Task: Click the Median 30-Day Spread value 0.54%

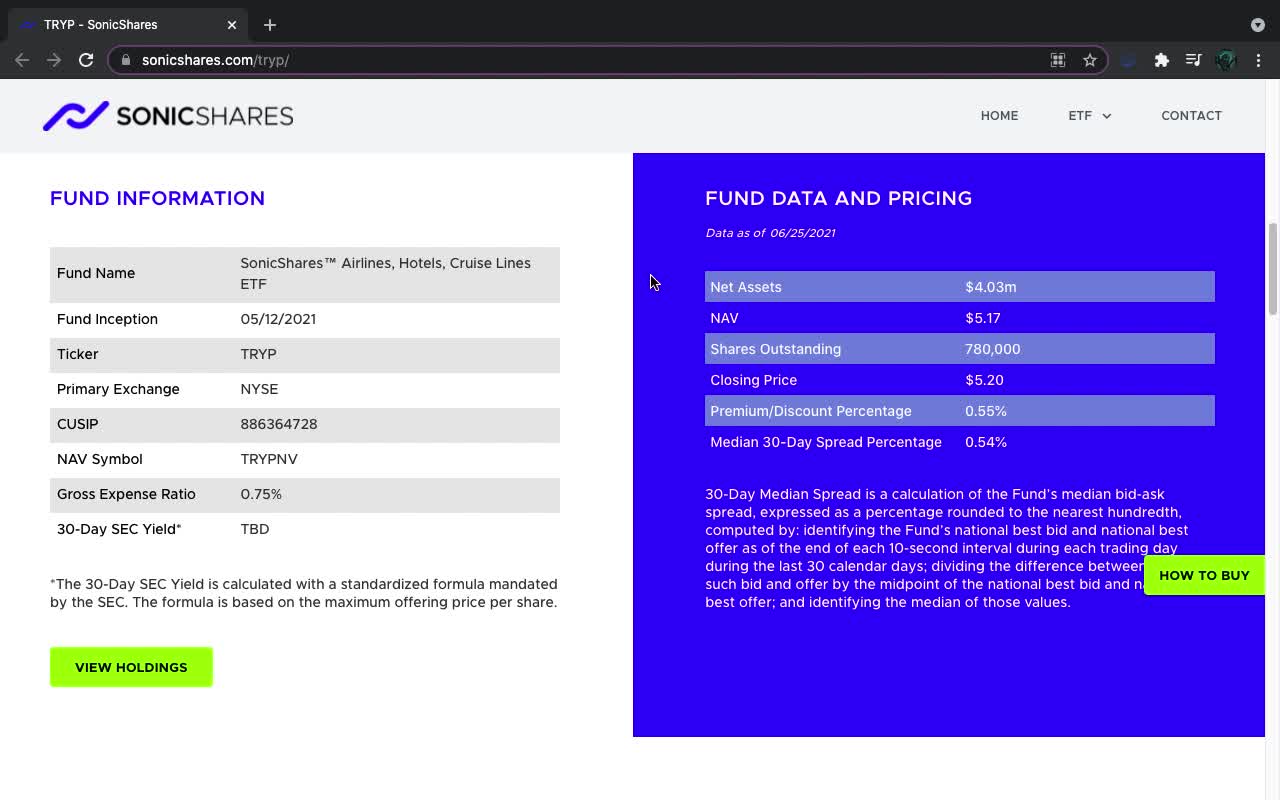Action: (x=985, y=442)
